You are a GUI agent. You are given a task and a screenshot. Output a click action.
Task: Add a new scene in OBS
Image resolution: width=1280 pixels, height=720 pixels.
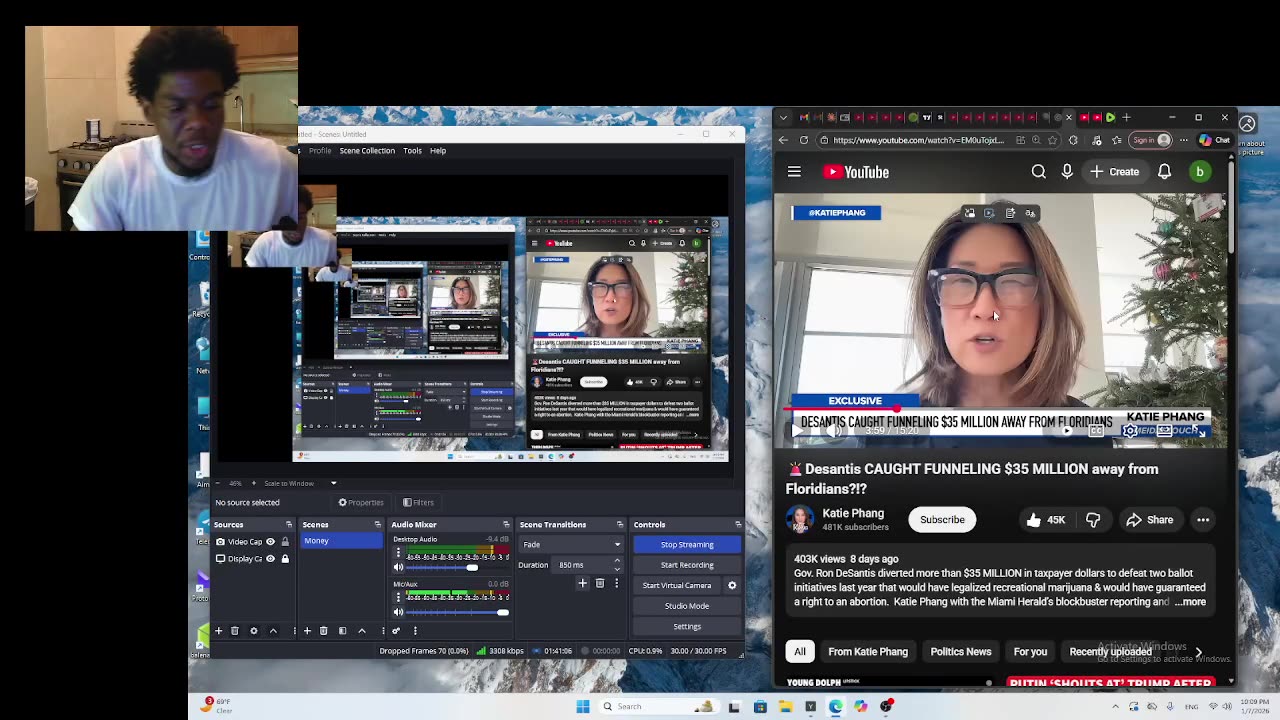[307, 631]
